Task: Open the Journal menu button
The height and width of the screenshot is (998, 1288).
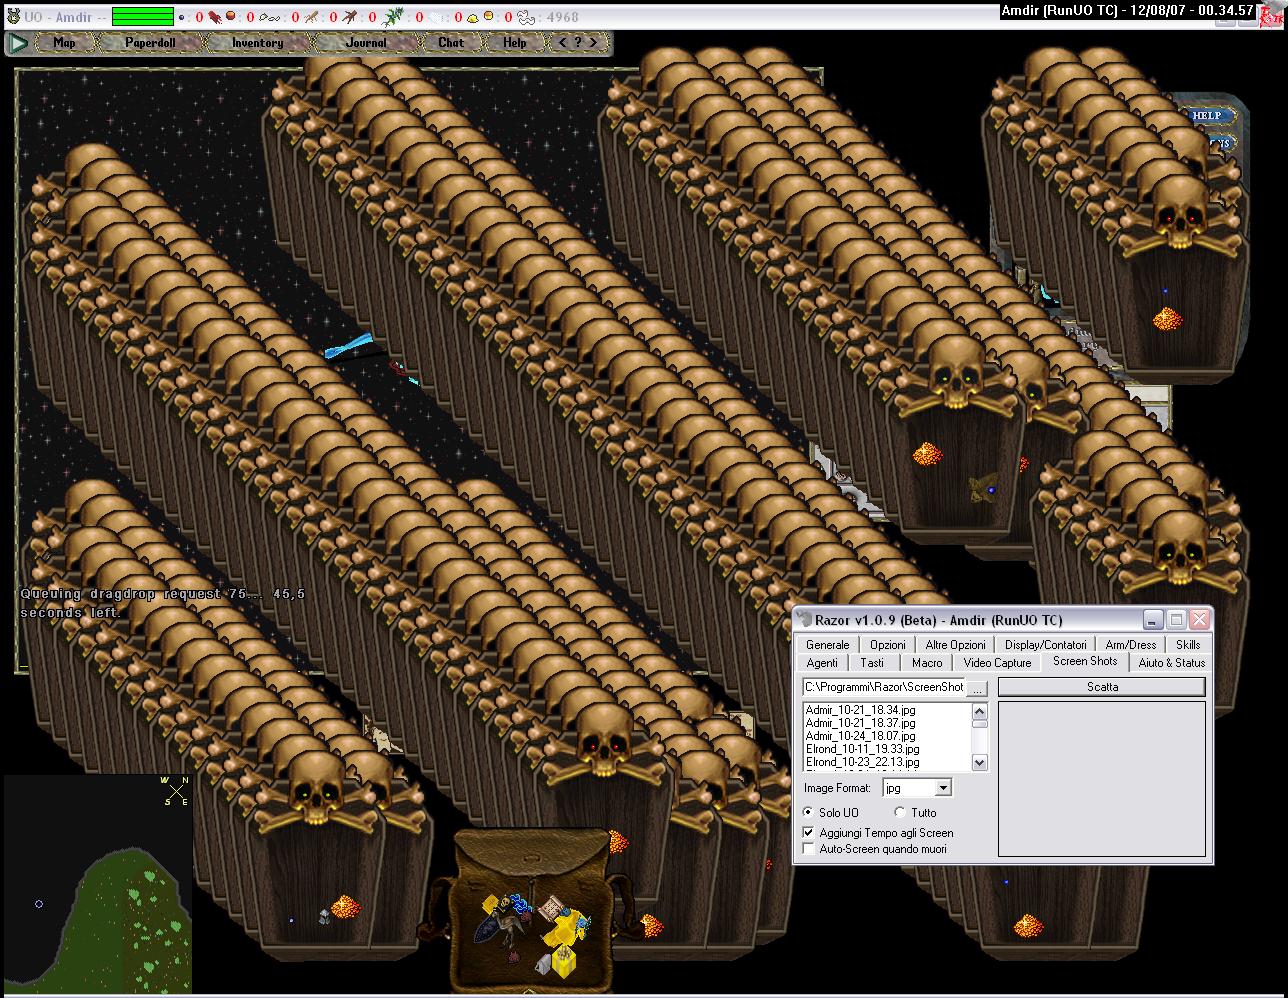Action: click(x=366, y=43)
